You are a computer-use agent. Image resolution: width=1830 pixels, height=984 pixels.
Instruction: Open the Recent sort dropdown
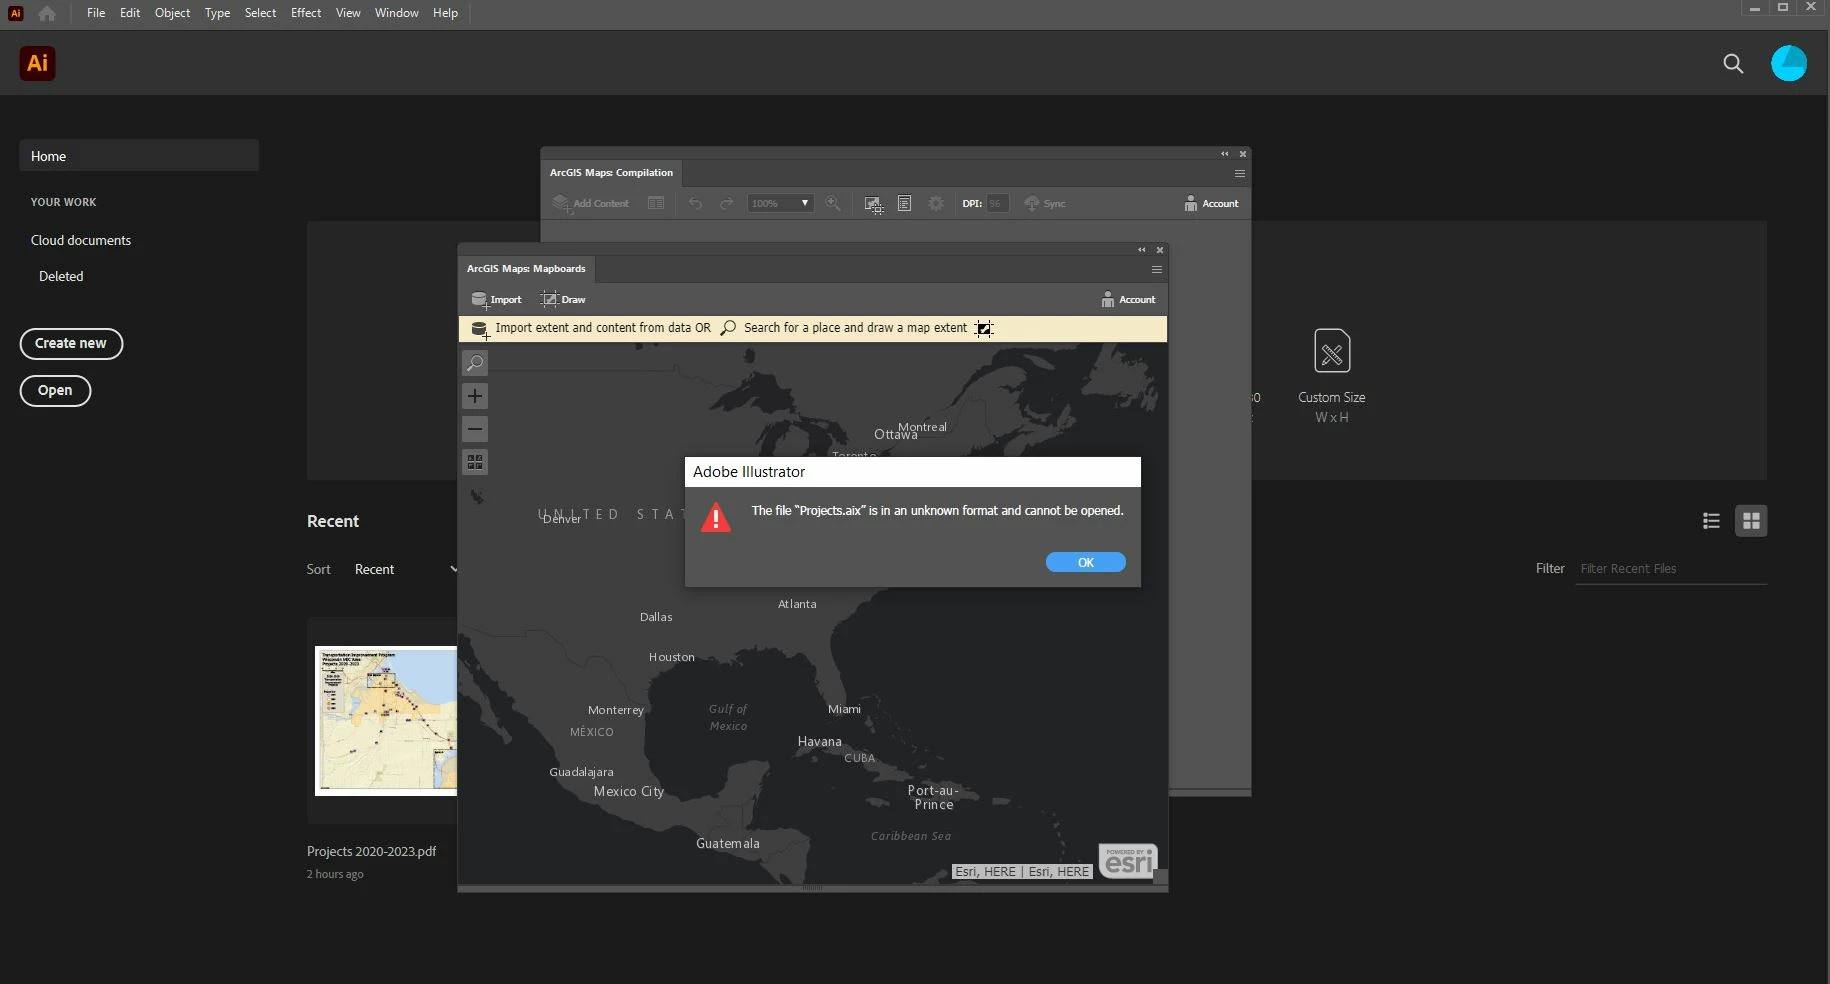coord(406,569)
